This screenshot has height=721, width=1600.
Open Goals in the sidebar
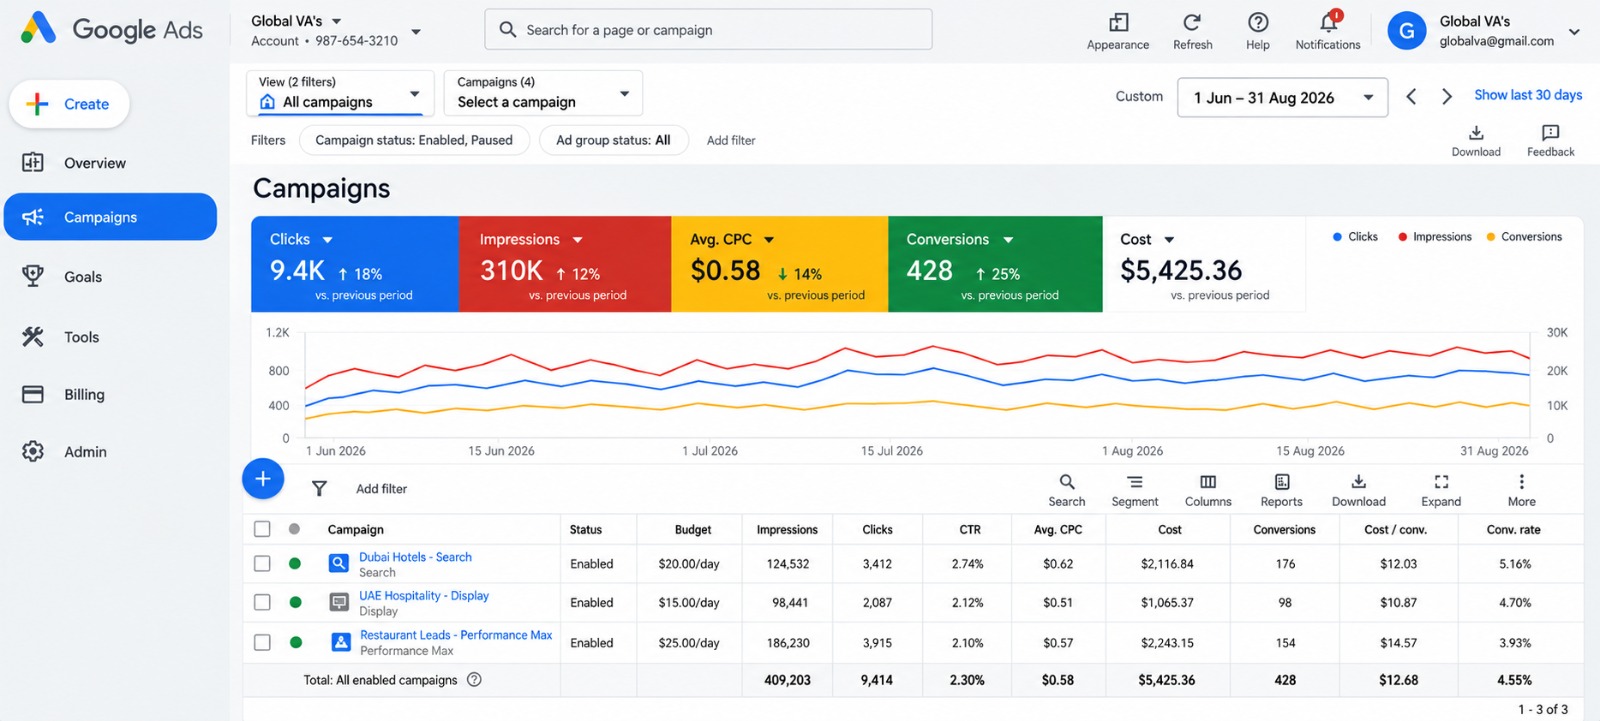click(x=110, y=277)
